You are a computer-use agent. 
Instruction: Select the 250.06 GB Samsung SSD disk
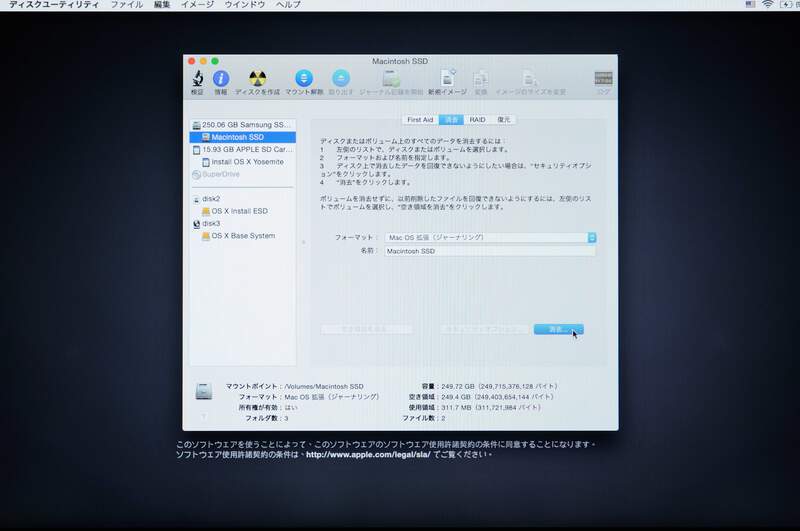point(242,124)
